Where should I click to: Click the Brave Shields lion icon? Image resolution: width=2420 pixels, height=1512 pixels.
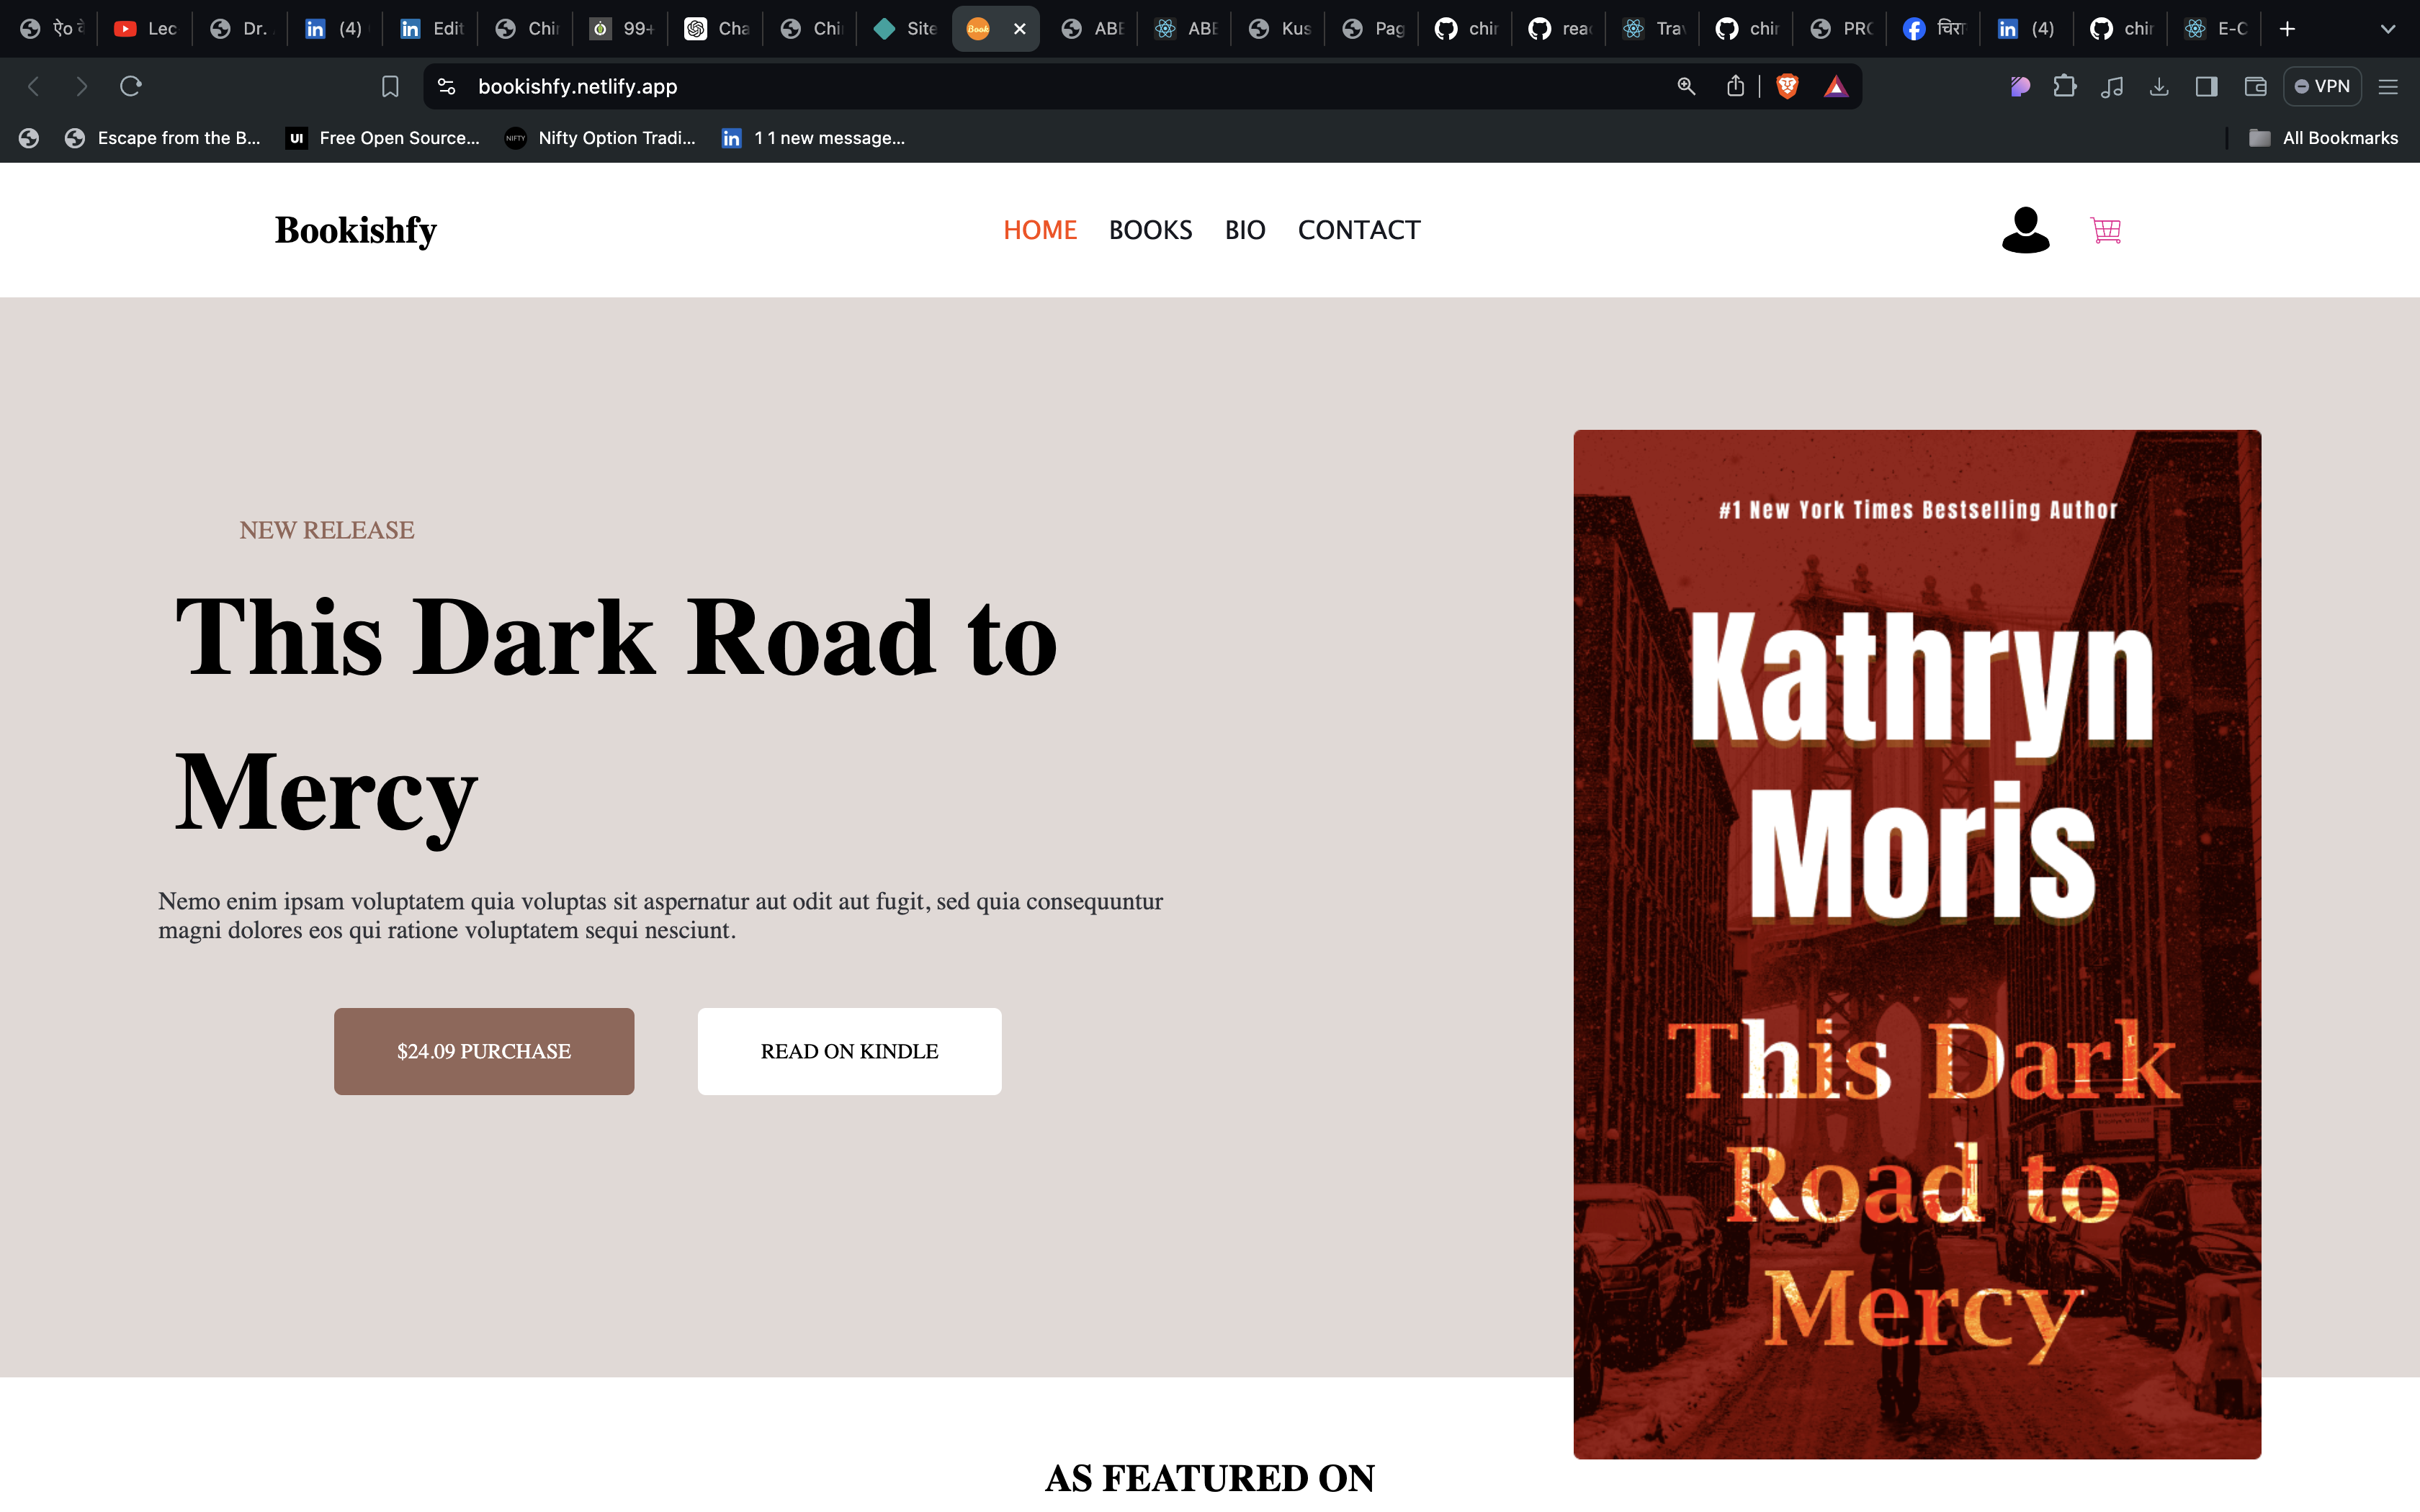[x=1787, y=87]
